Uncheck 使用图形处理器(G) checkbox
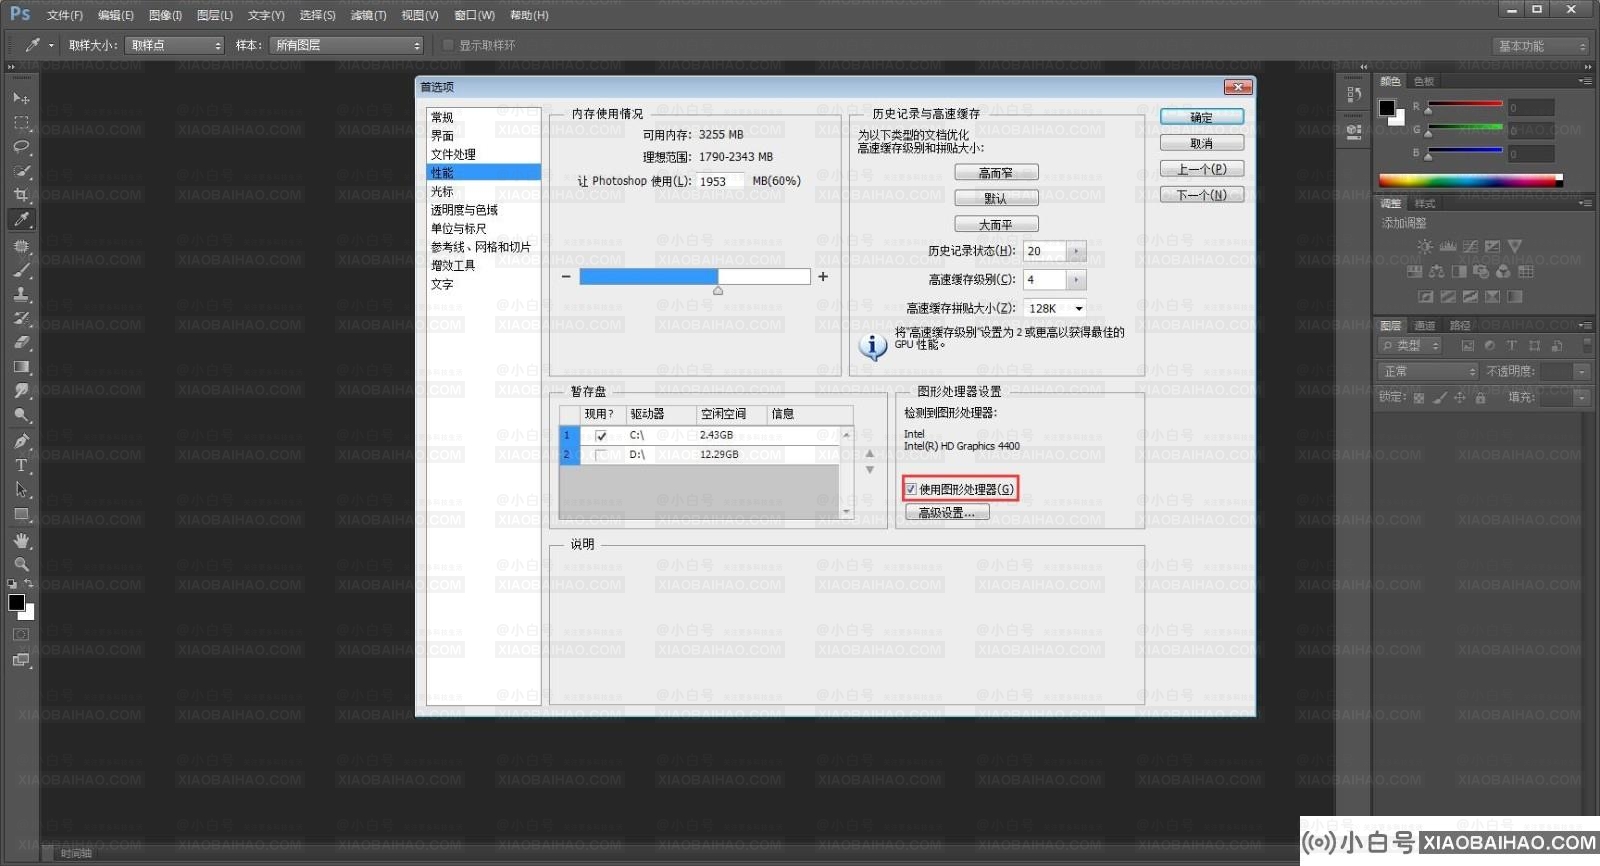 click(x=911, y=489)
